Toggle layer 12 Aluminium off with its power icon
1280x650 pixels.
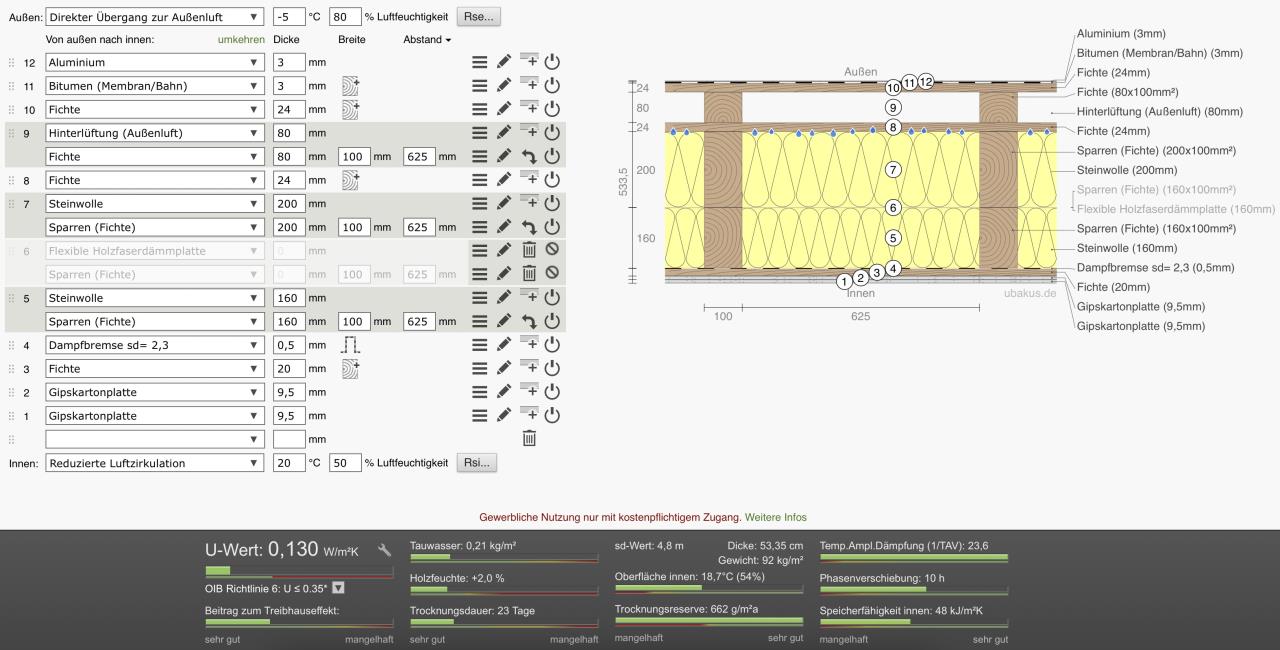pyautogui.click(x=552, y=62)
